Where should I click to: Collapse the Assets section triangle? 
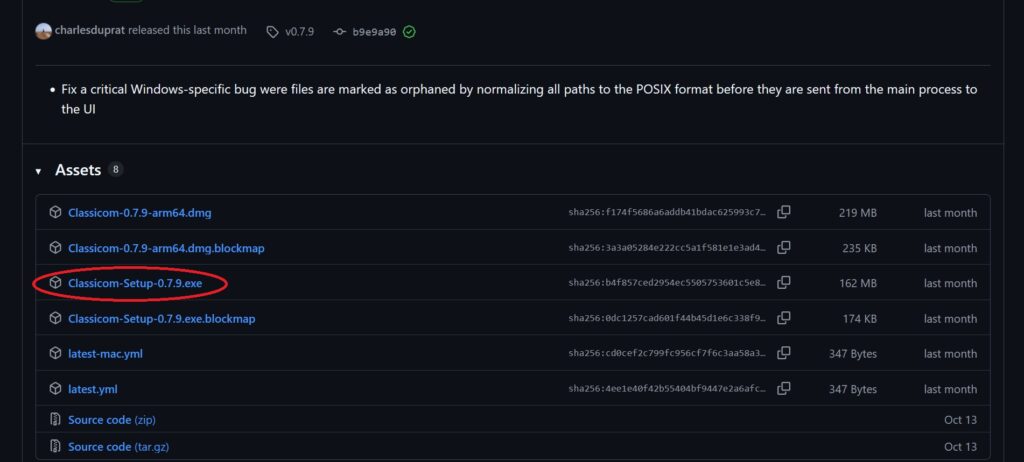pos(39,171)
